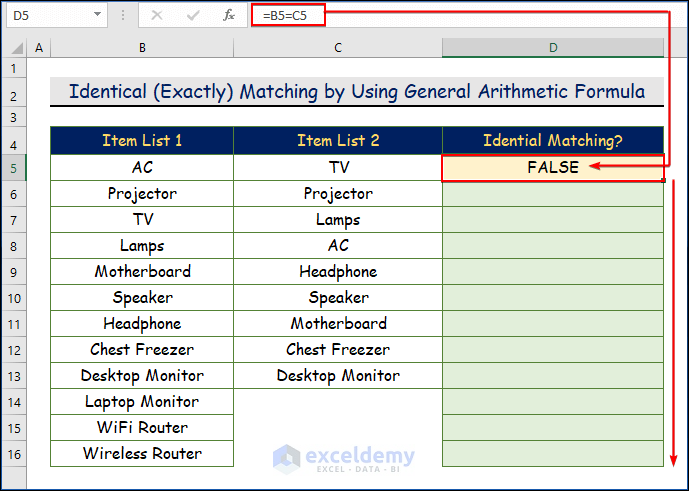Click the FALSE result cell
The image size is (689, 491).
(x=552, y=168)
